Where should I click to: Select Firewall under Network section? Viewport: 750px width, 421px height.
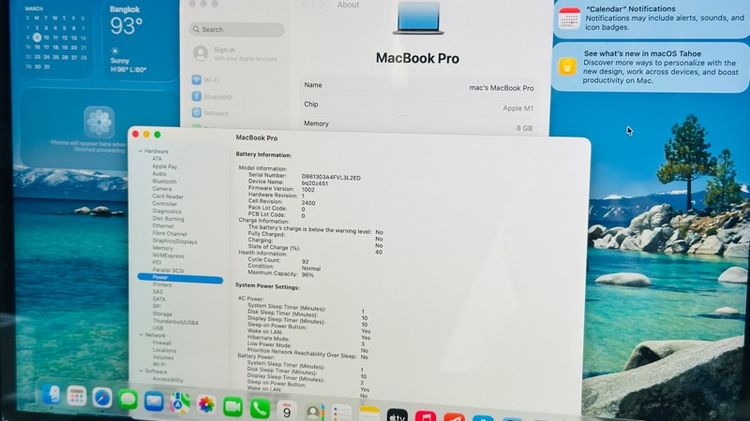pyautogui.click(x=162, y=343)
